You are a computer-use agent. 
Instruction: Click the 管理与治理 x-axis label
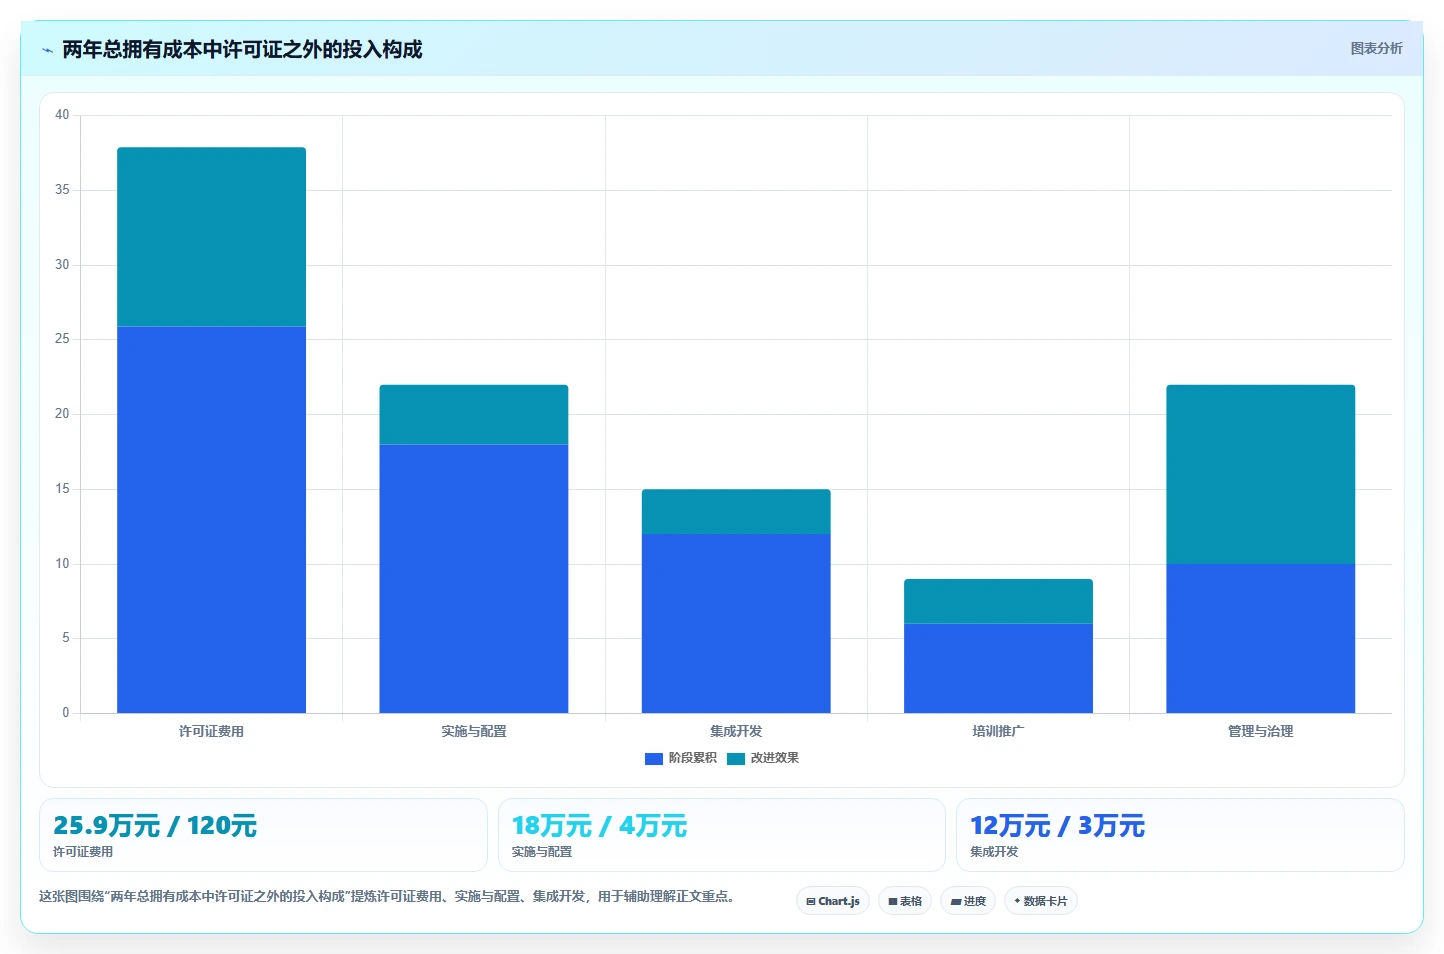pyautogui.click(x=1260, y=732)
